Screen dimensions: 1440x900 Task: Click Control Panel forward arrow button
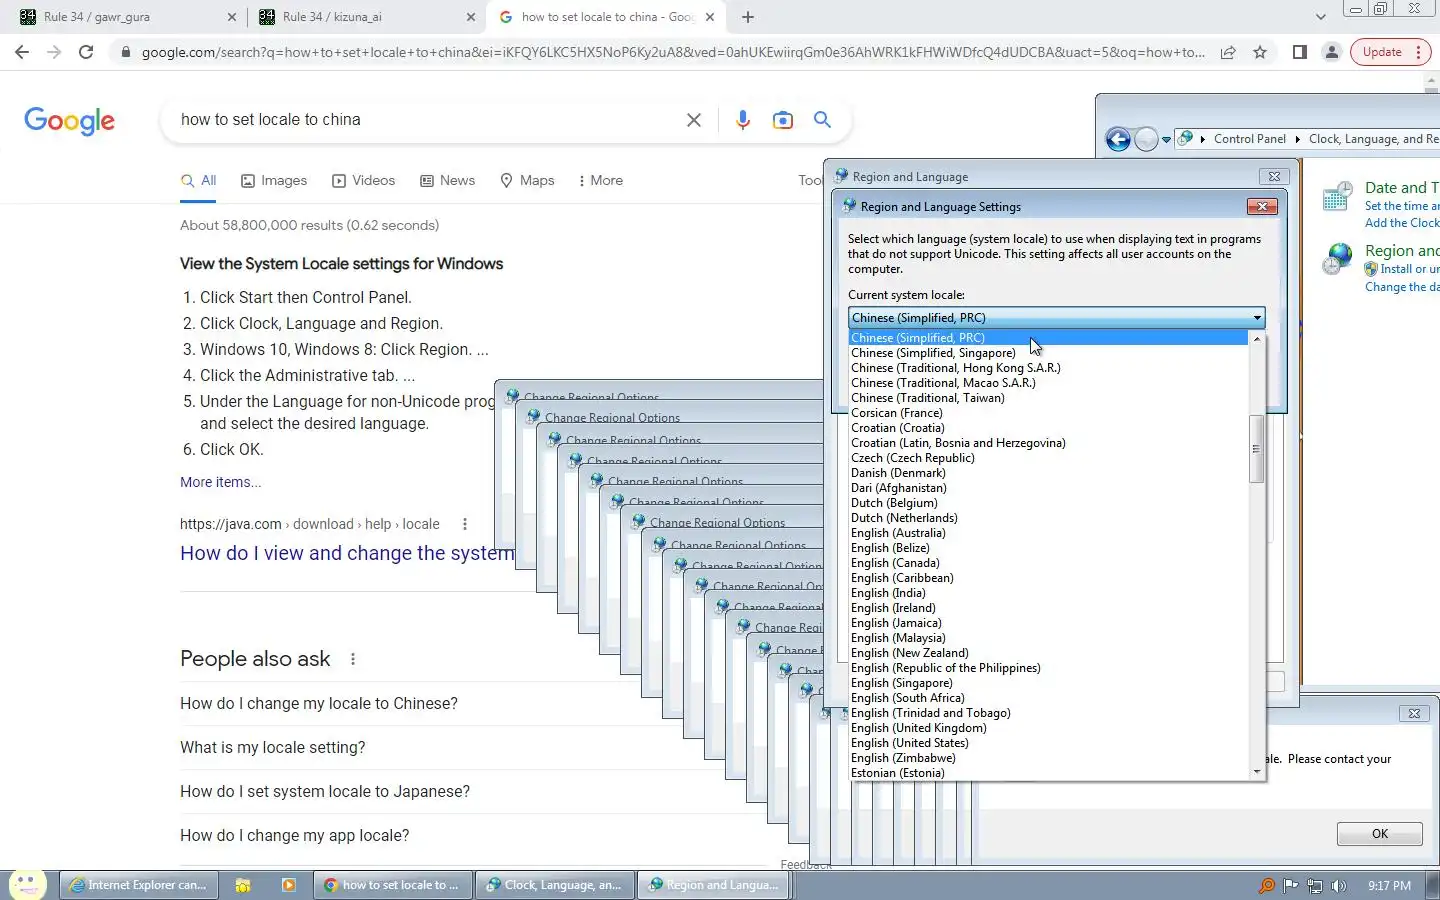(1146, 139)
